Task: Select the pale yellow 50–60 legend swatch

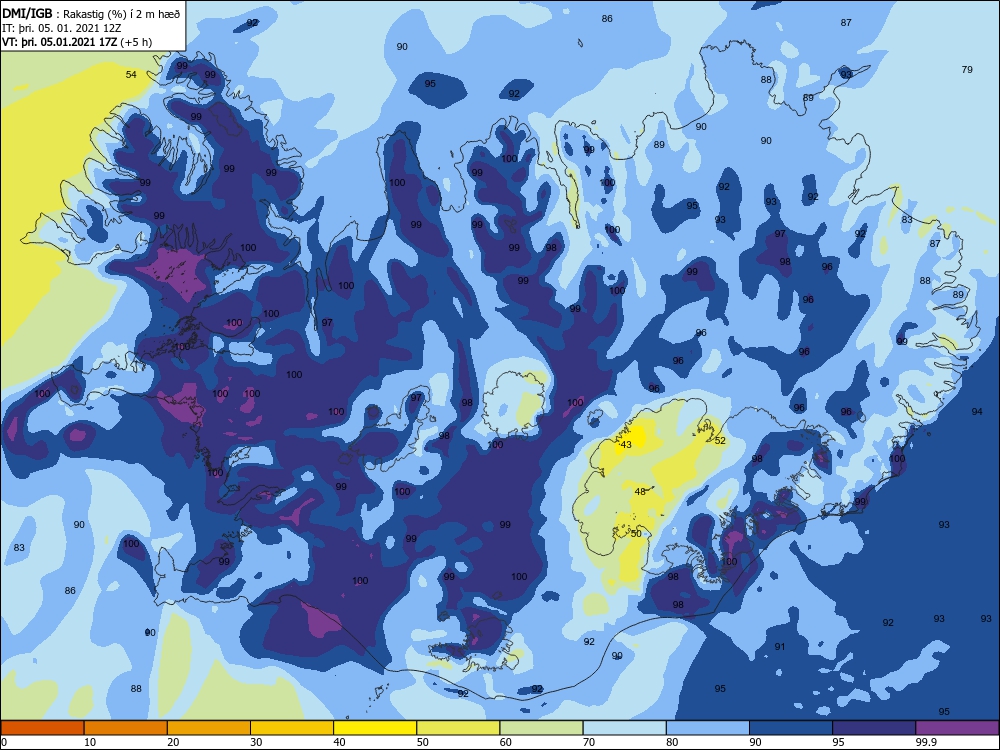Action: (458, 728)
